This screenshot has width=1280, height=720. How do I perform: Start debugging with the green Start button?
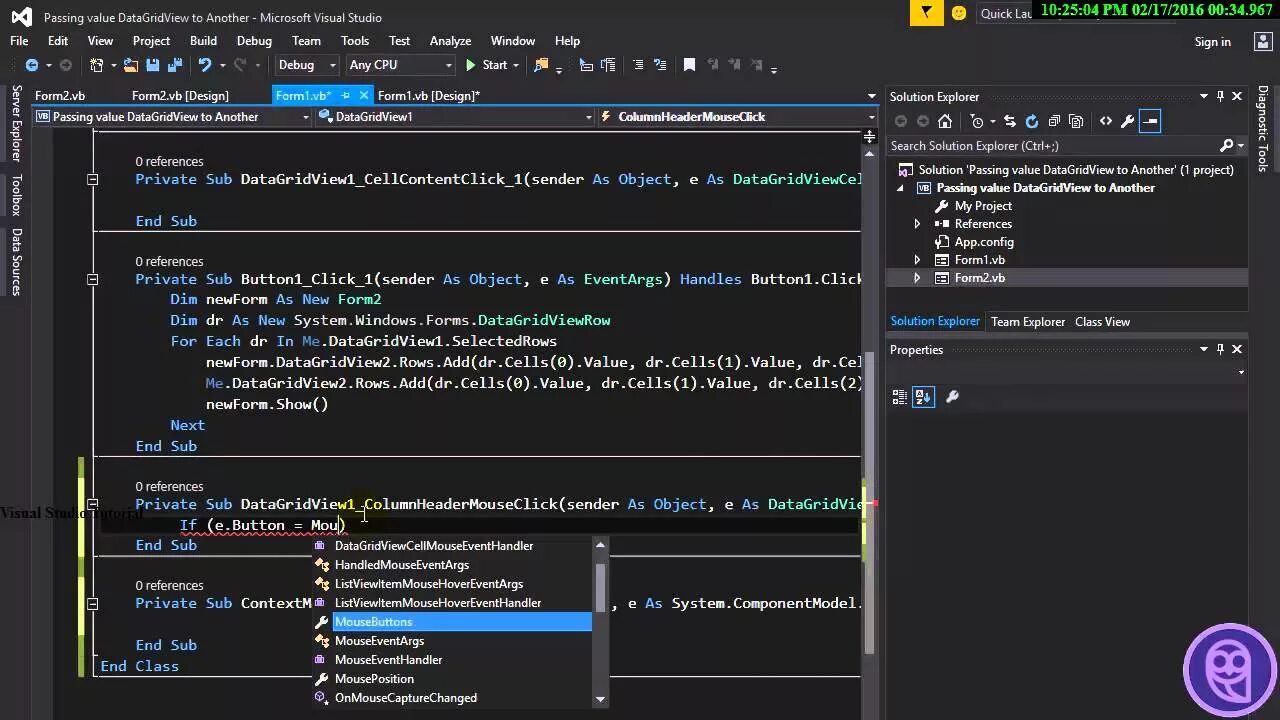486,65
